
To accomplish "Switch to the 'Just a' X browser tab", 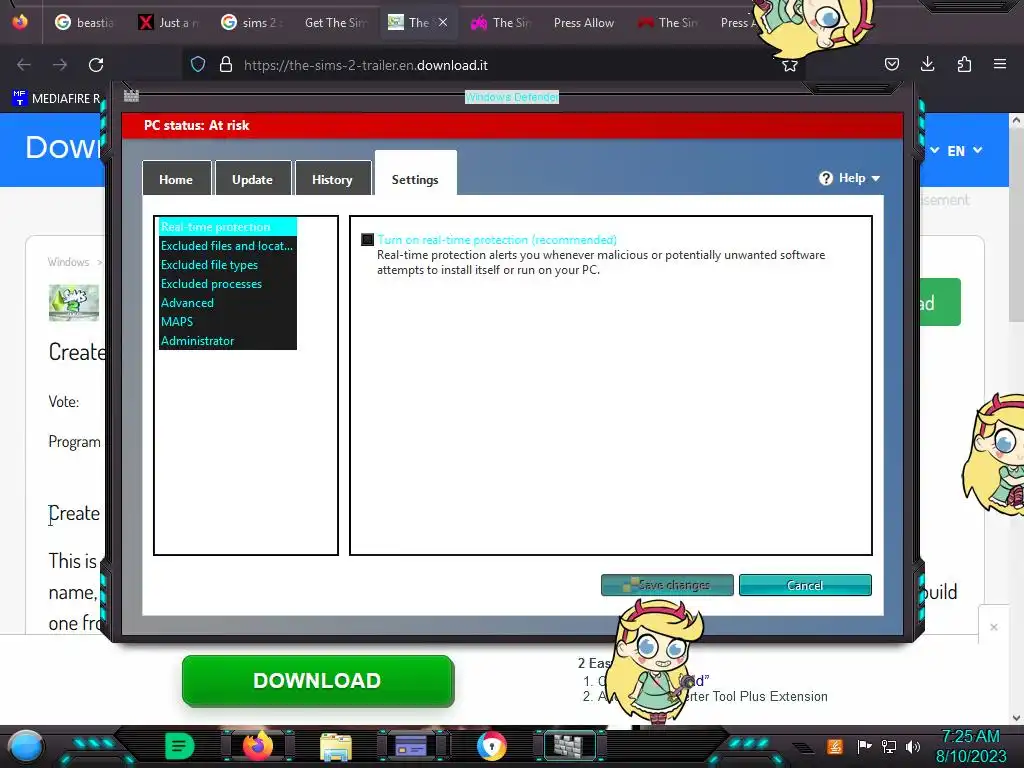I will (168, 23).
